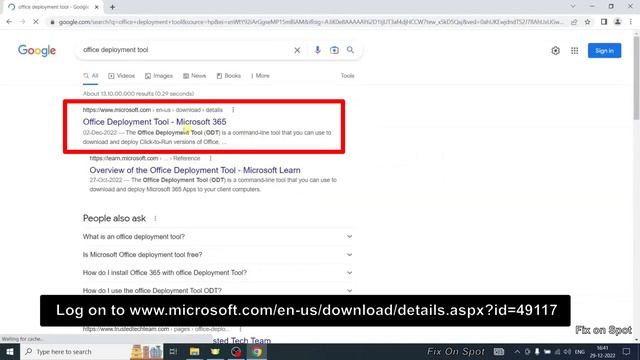Close the office deployment tool tab
The width and height of the screenshot is (640, 360).
[97, 7]
